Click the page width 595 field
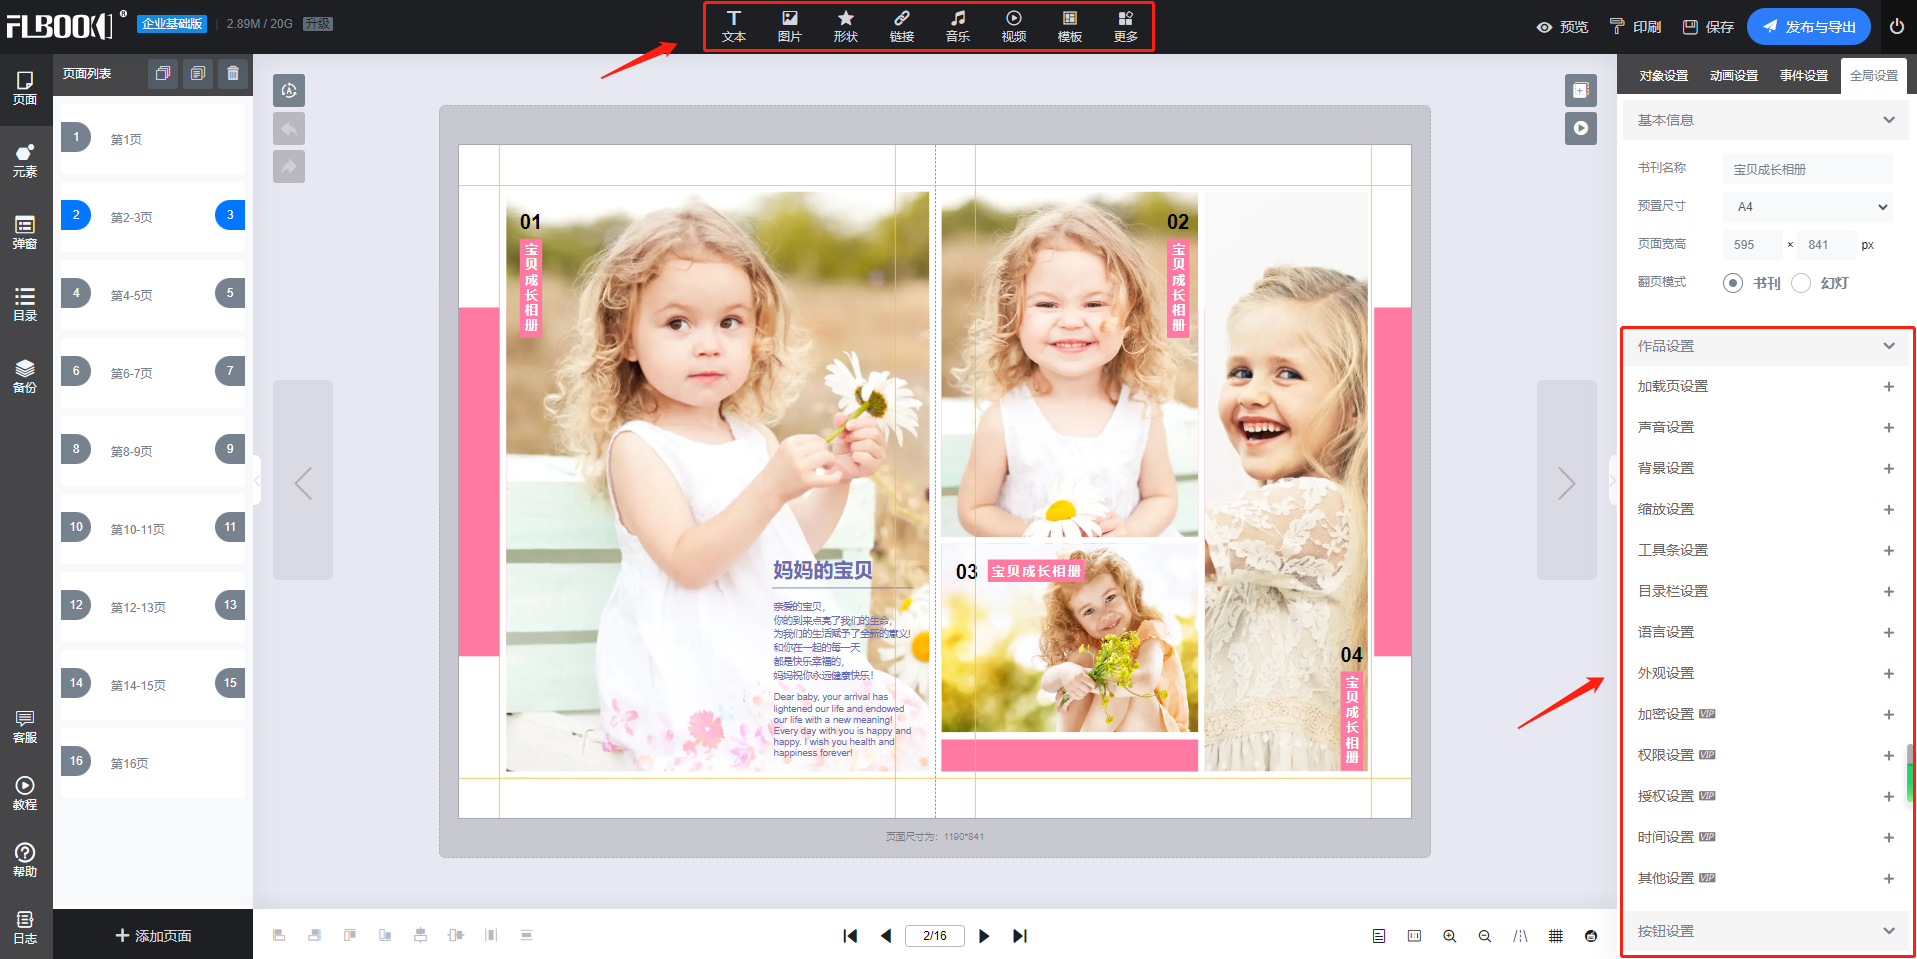1917x959 pixels. coord(1752,245)
